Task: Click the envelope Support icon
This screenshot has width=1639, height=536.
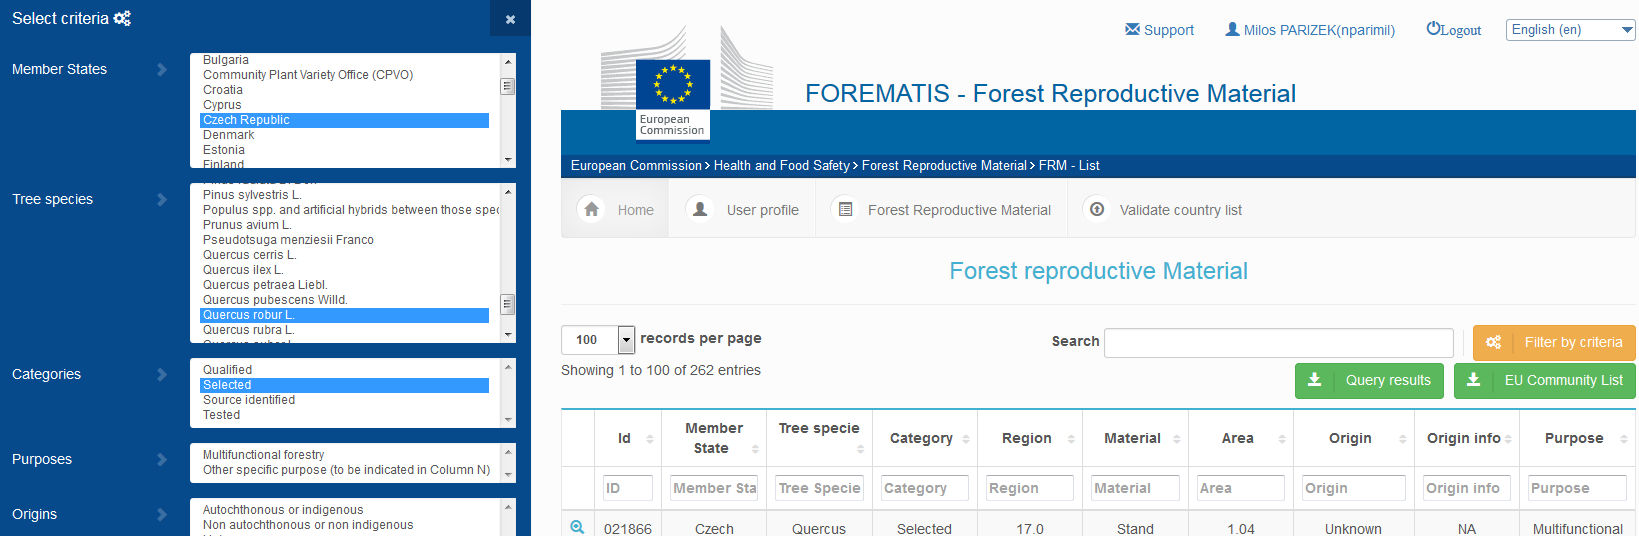Action: 1132,29
